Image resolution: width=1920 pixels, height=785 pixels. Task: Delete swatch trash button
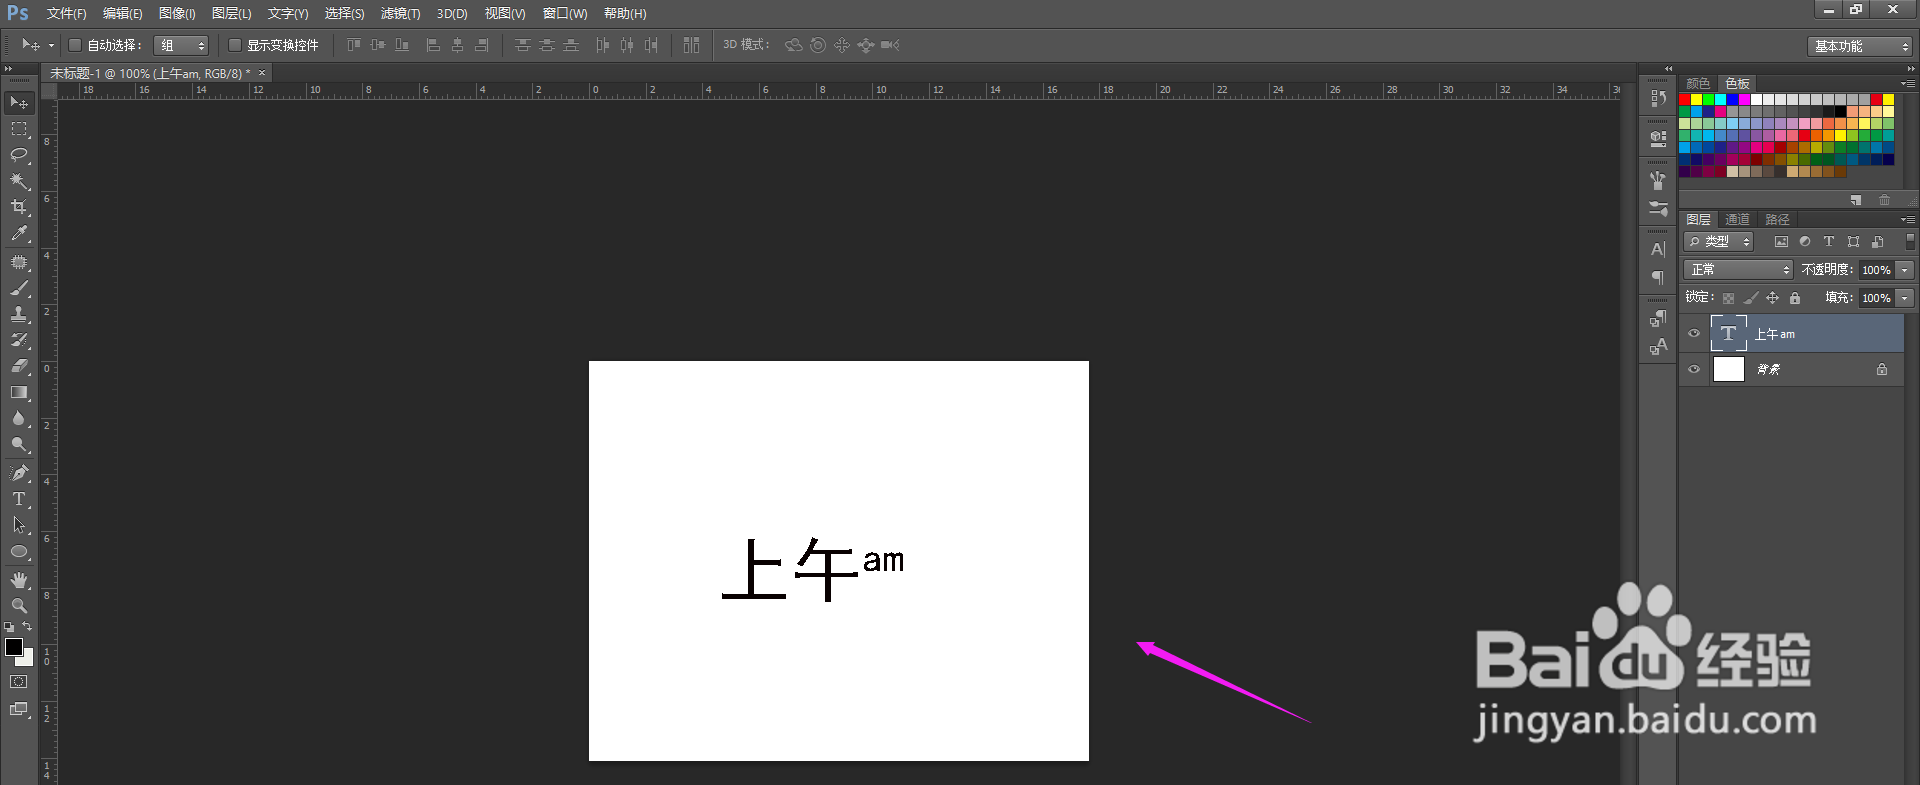pyautogui.click(x=1884, y=200)
